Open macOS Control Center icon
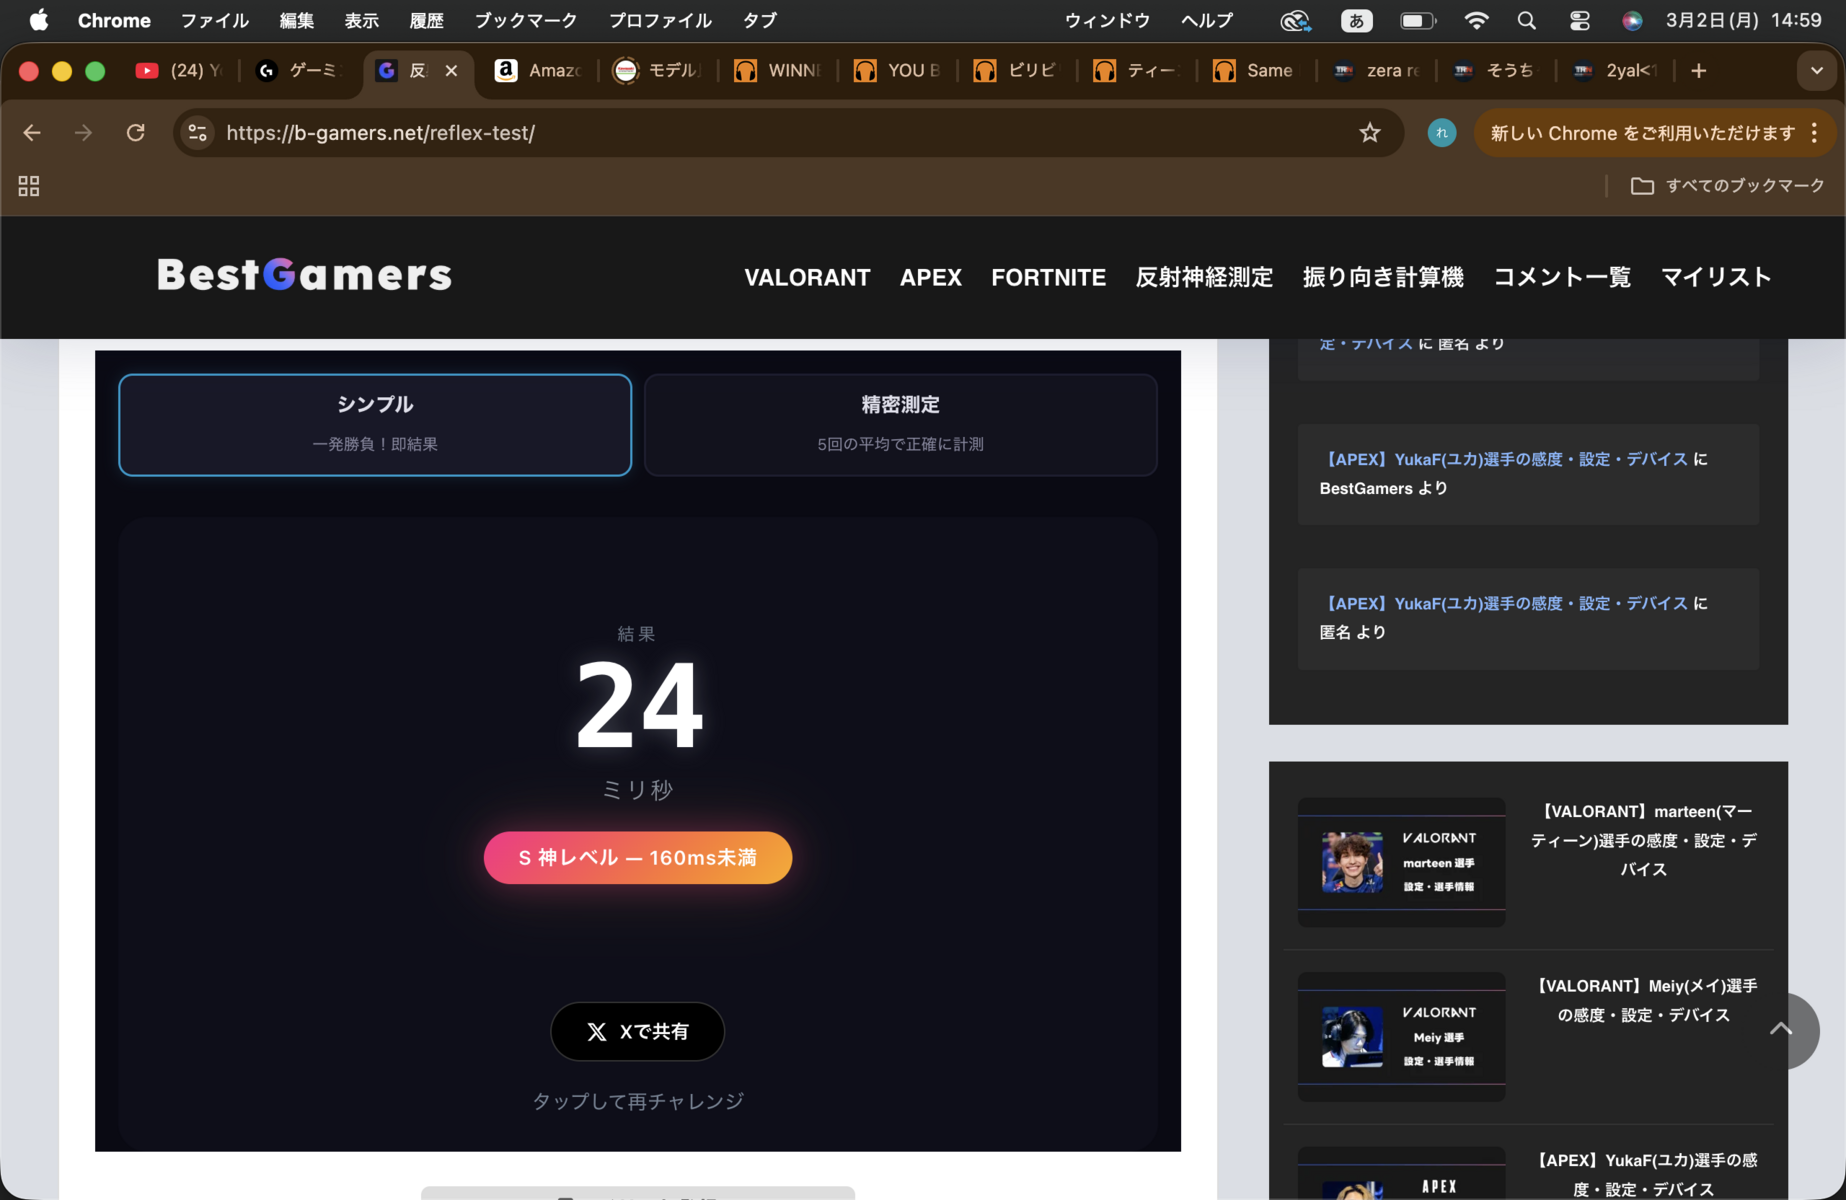 point(1579,21)
